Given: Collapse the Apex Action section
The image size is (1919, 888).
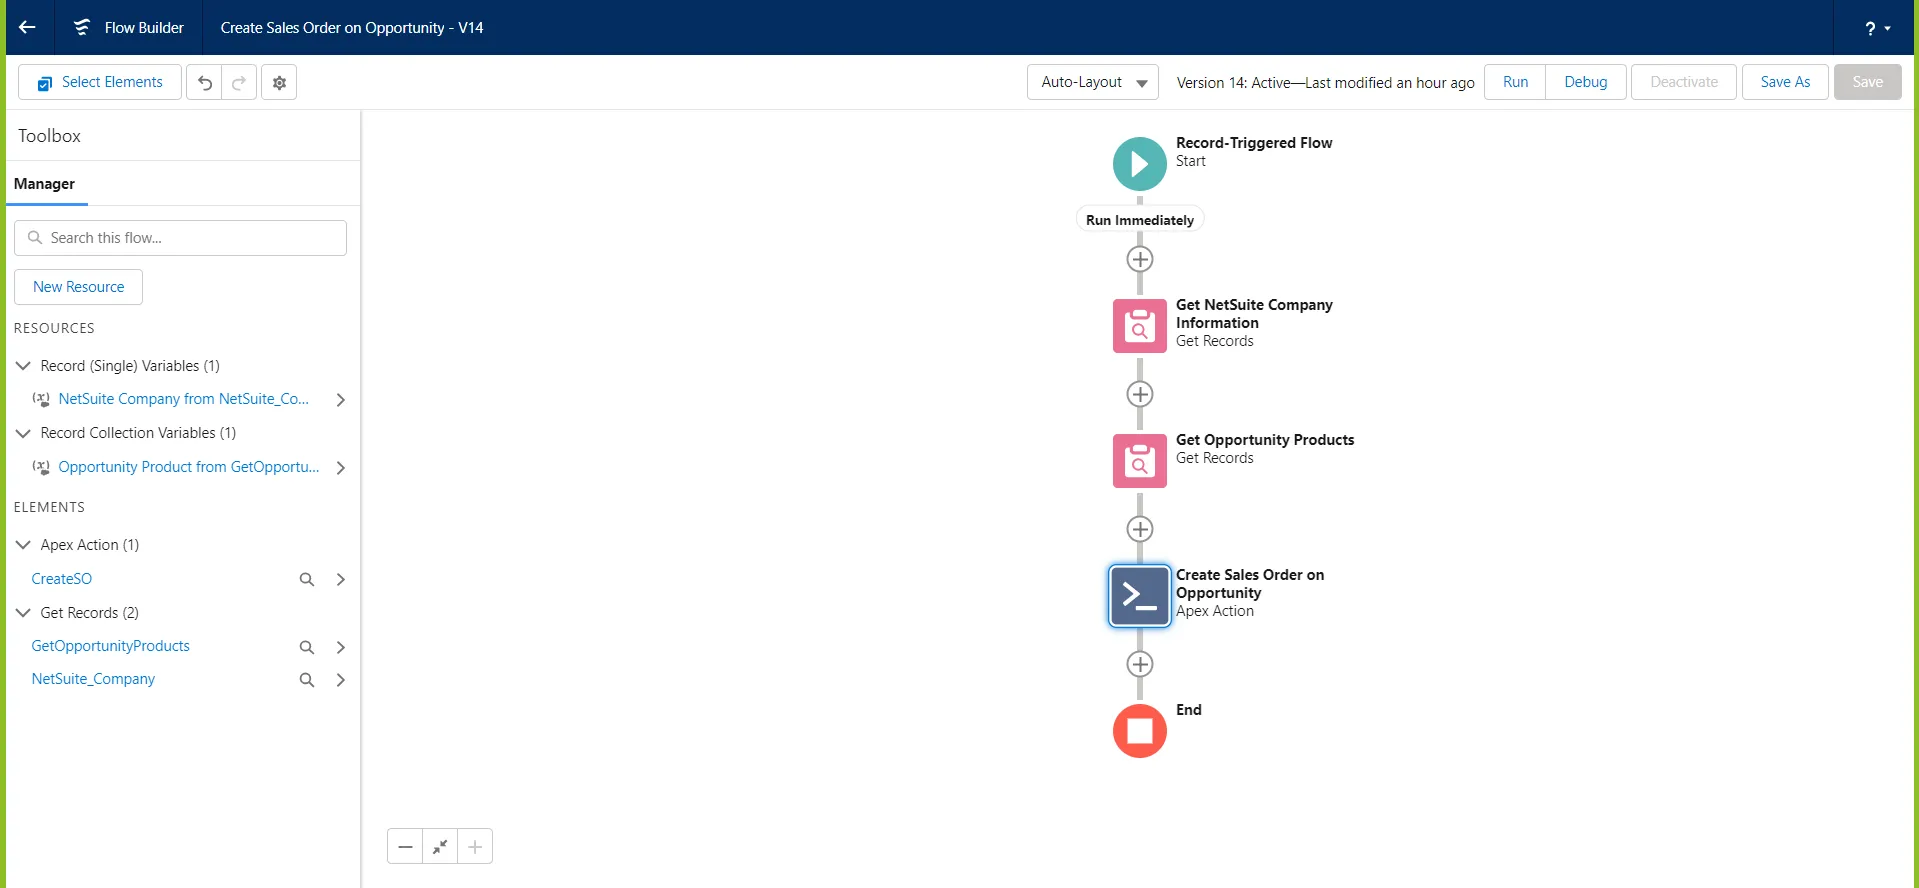Looking at the screenshot, I should pos(23,545).
